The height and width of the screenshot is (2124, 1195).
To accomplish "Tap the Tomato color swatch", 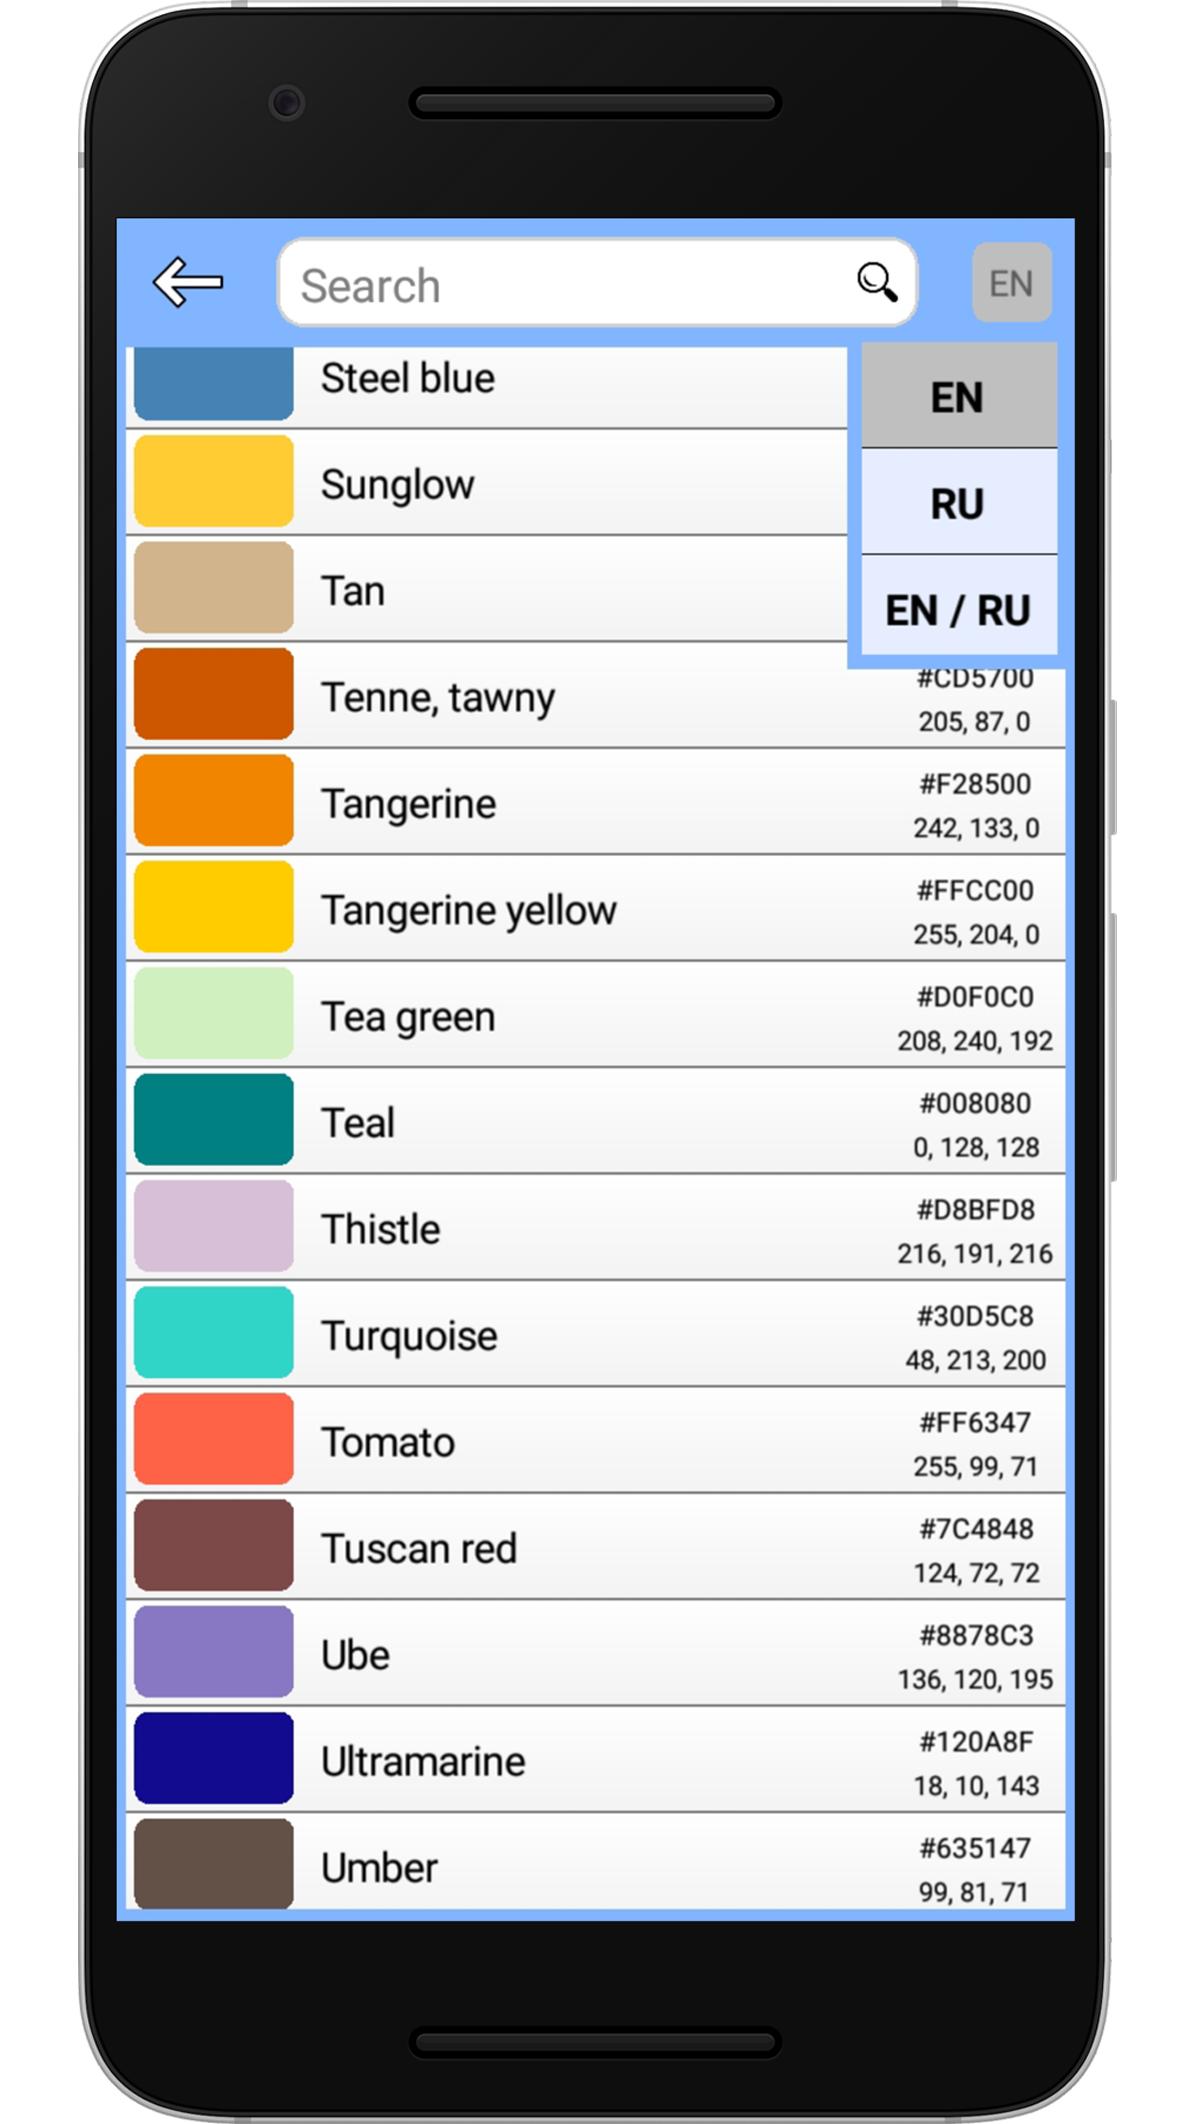I will point(214,1439).
